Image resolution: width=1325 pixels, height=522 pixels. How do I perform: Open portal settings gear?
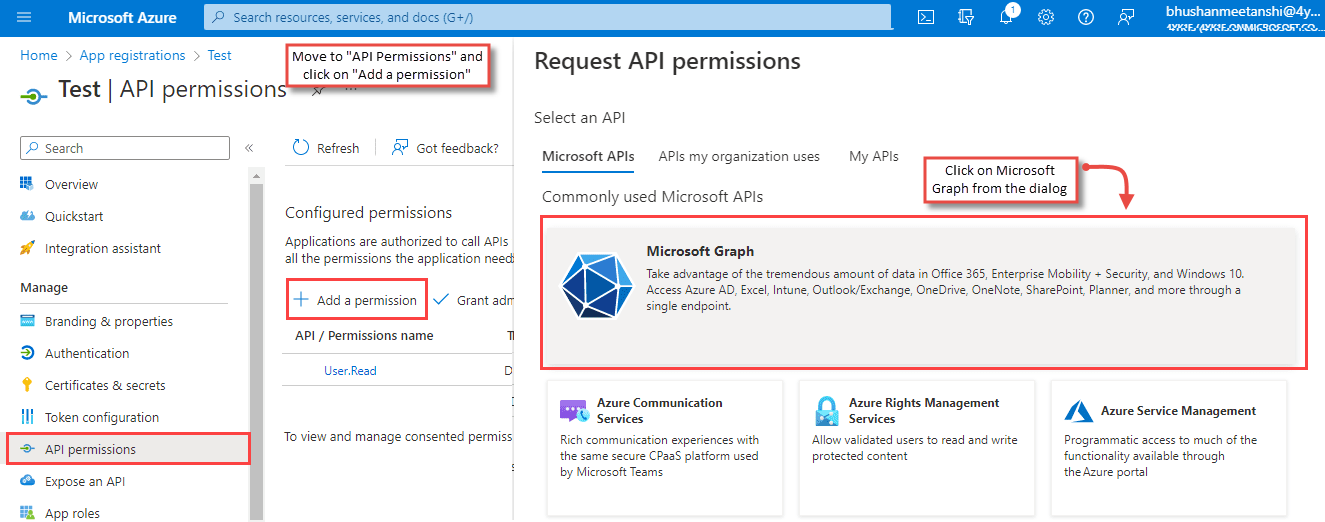[x=1046, y=17]
